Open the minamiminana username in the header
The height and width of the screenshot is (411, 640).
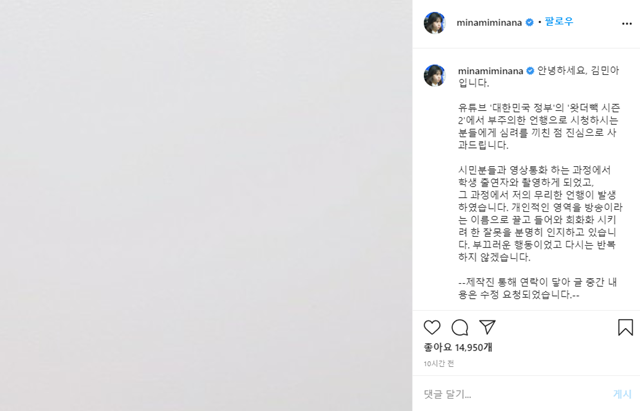point(489,23)
